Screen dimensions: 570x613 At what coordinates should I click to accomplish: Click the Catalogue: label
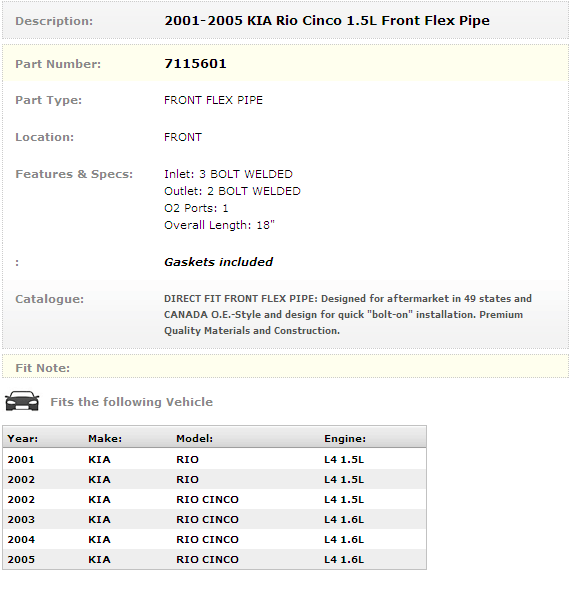click(49, 299)
